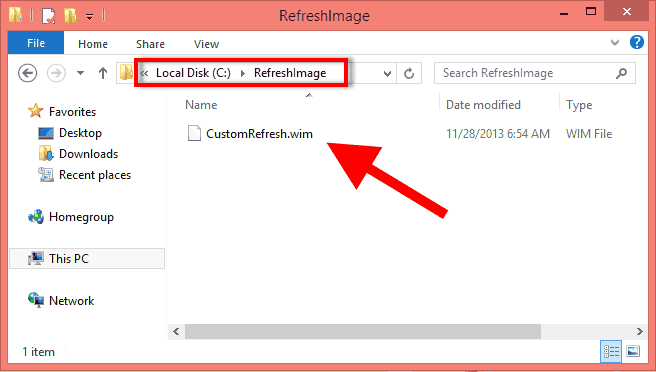
Task: Click the horizontal scrollbar thumb
Action: [x=363, y=331]
